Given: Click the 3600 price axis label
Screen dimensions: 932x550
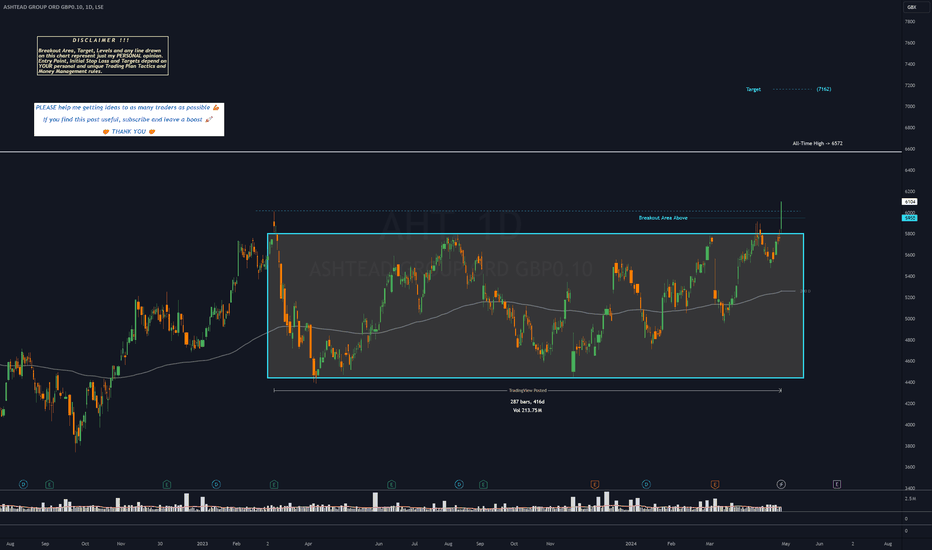Looking at the screenshot, I should (x=910, y=467).
